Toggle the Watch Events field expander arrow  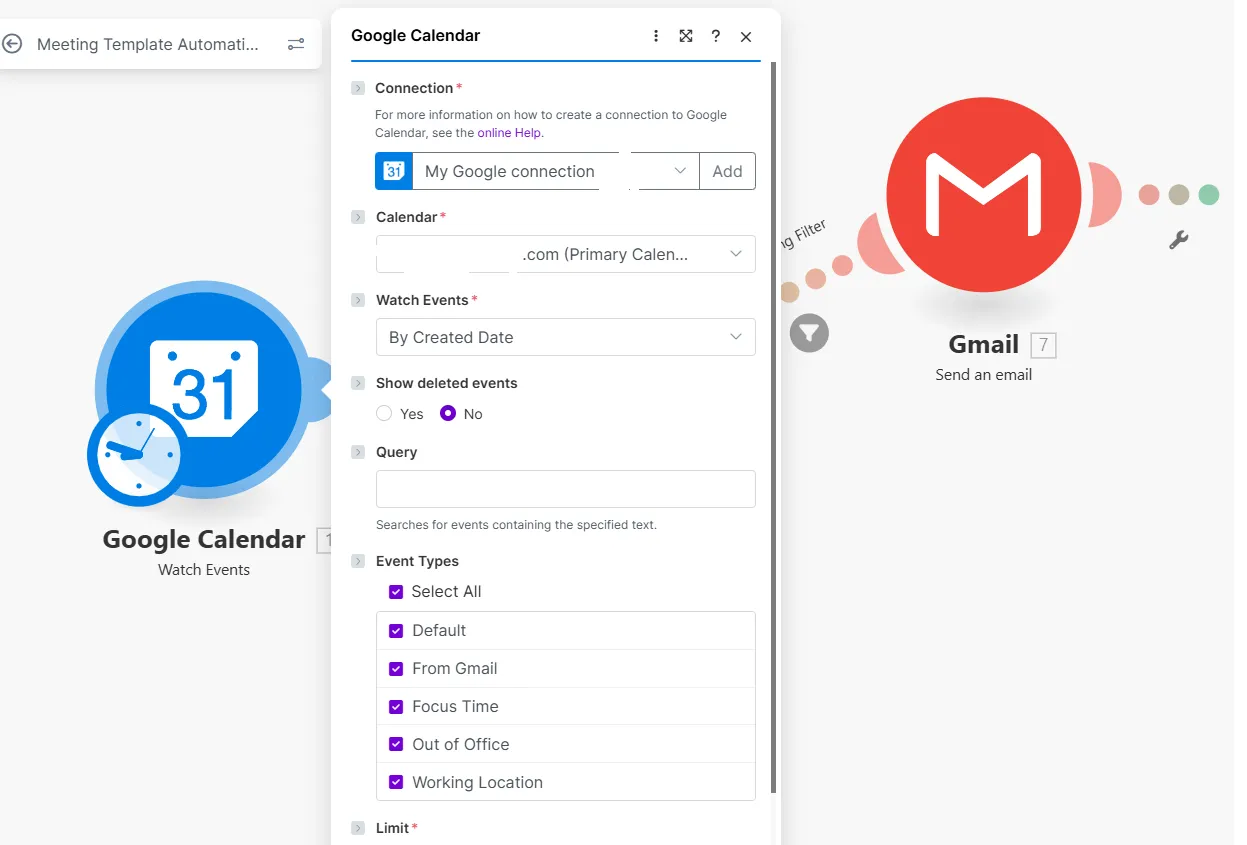tap(358, 300)
